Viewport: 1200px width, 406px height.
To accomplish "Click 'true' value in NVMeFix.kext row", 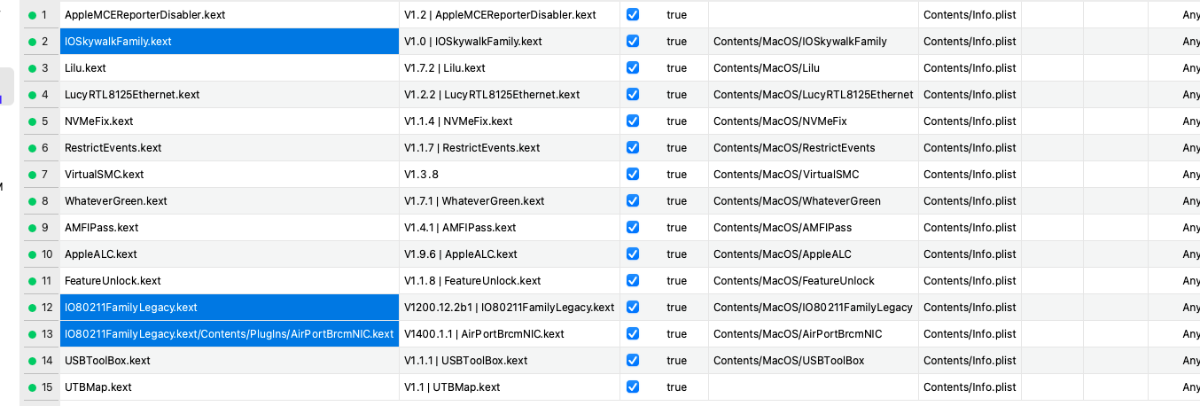I will click(677, 121).
